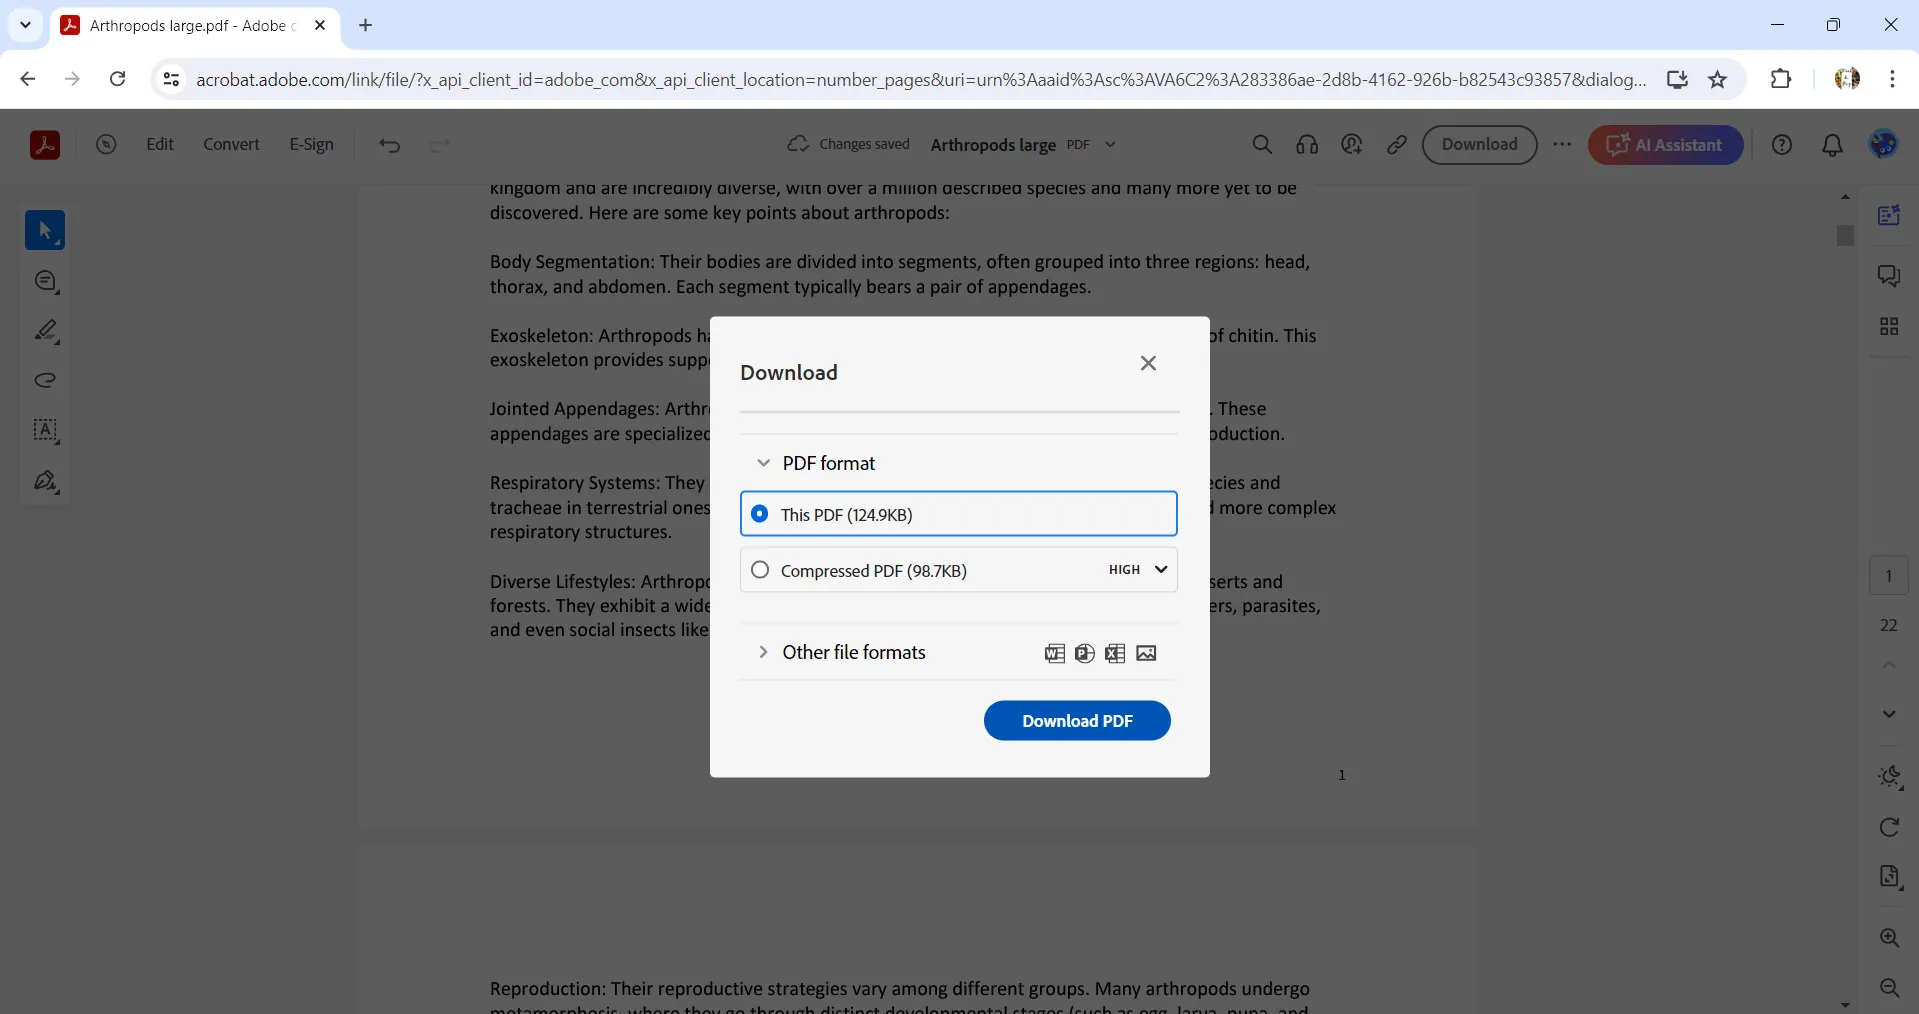
Task: Activate Read Aloud in the top toolbar
Action: [x=1306, y=145]
